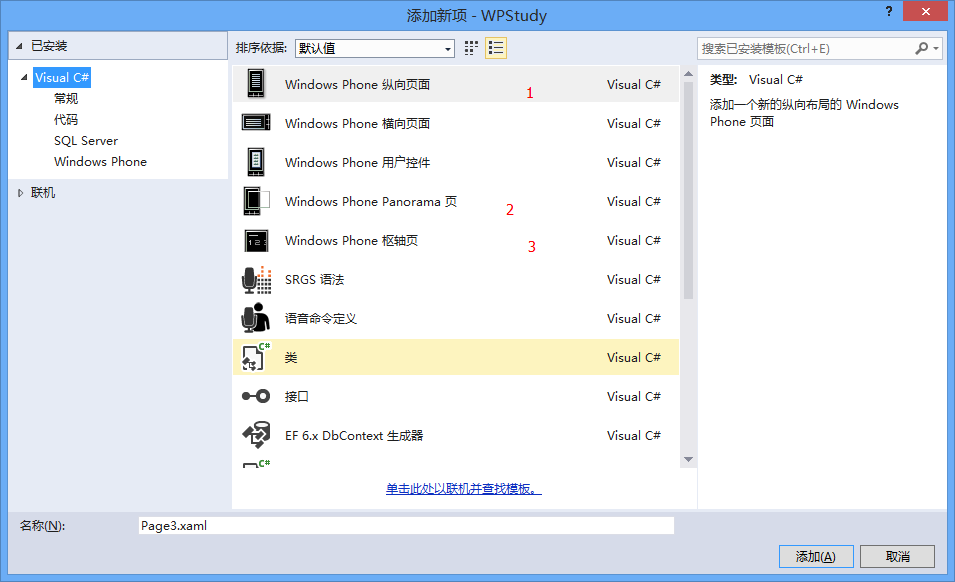Select the 接口 item text
Image resolution: width=955 pixels, height=582 pixels.
click(297, 396)
